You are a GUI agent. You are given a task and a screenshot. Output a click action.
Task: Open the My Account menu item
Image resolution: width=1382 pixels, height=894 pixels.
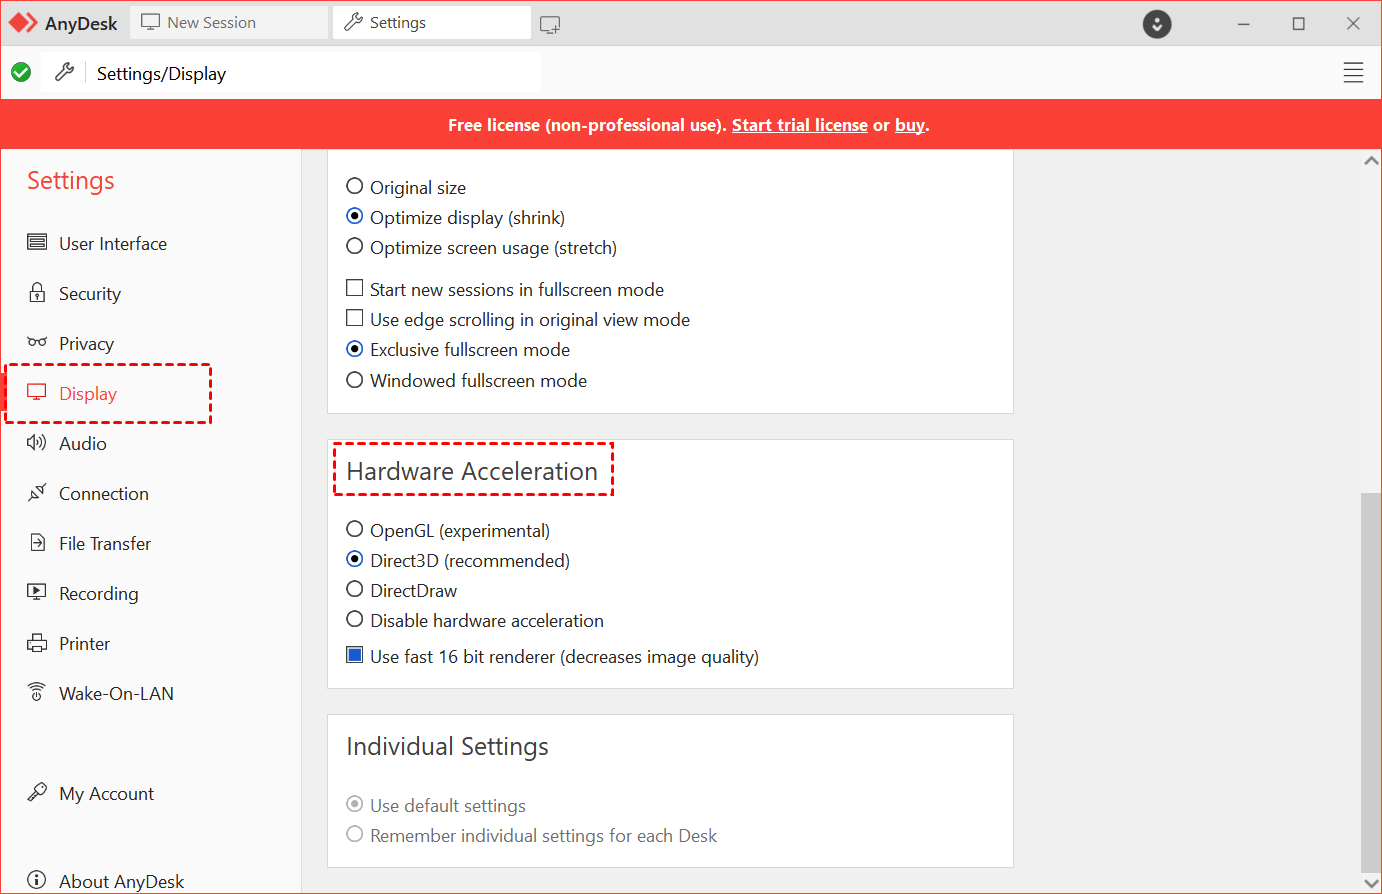pyautogui.click(x=106, y=794)
